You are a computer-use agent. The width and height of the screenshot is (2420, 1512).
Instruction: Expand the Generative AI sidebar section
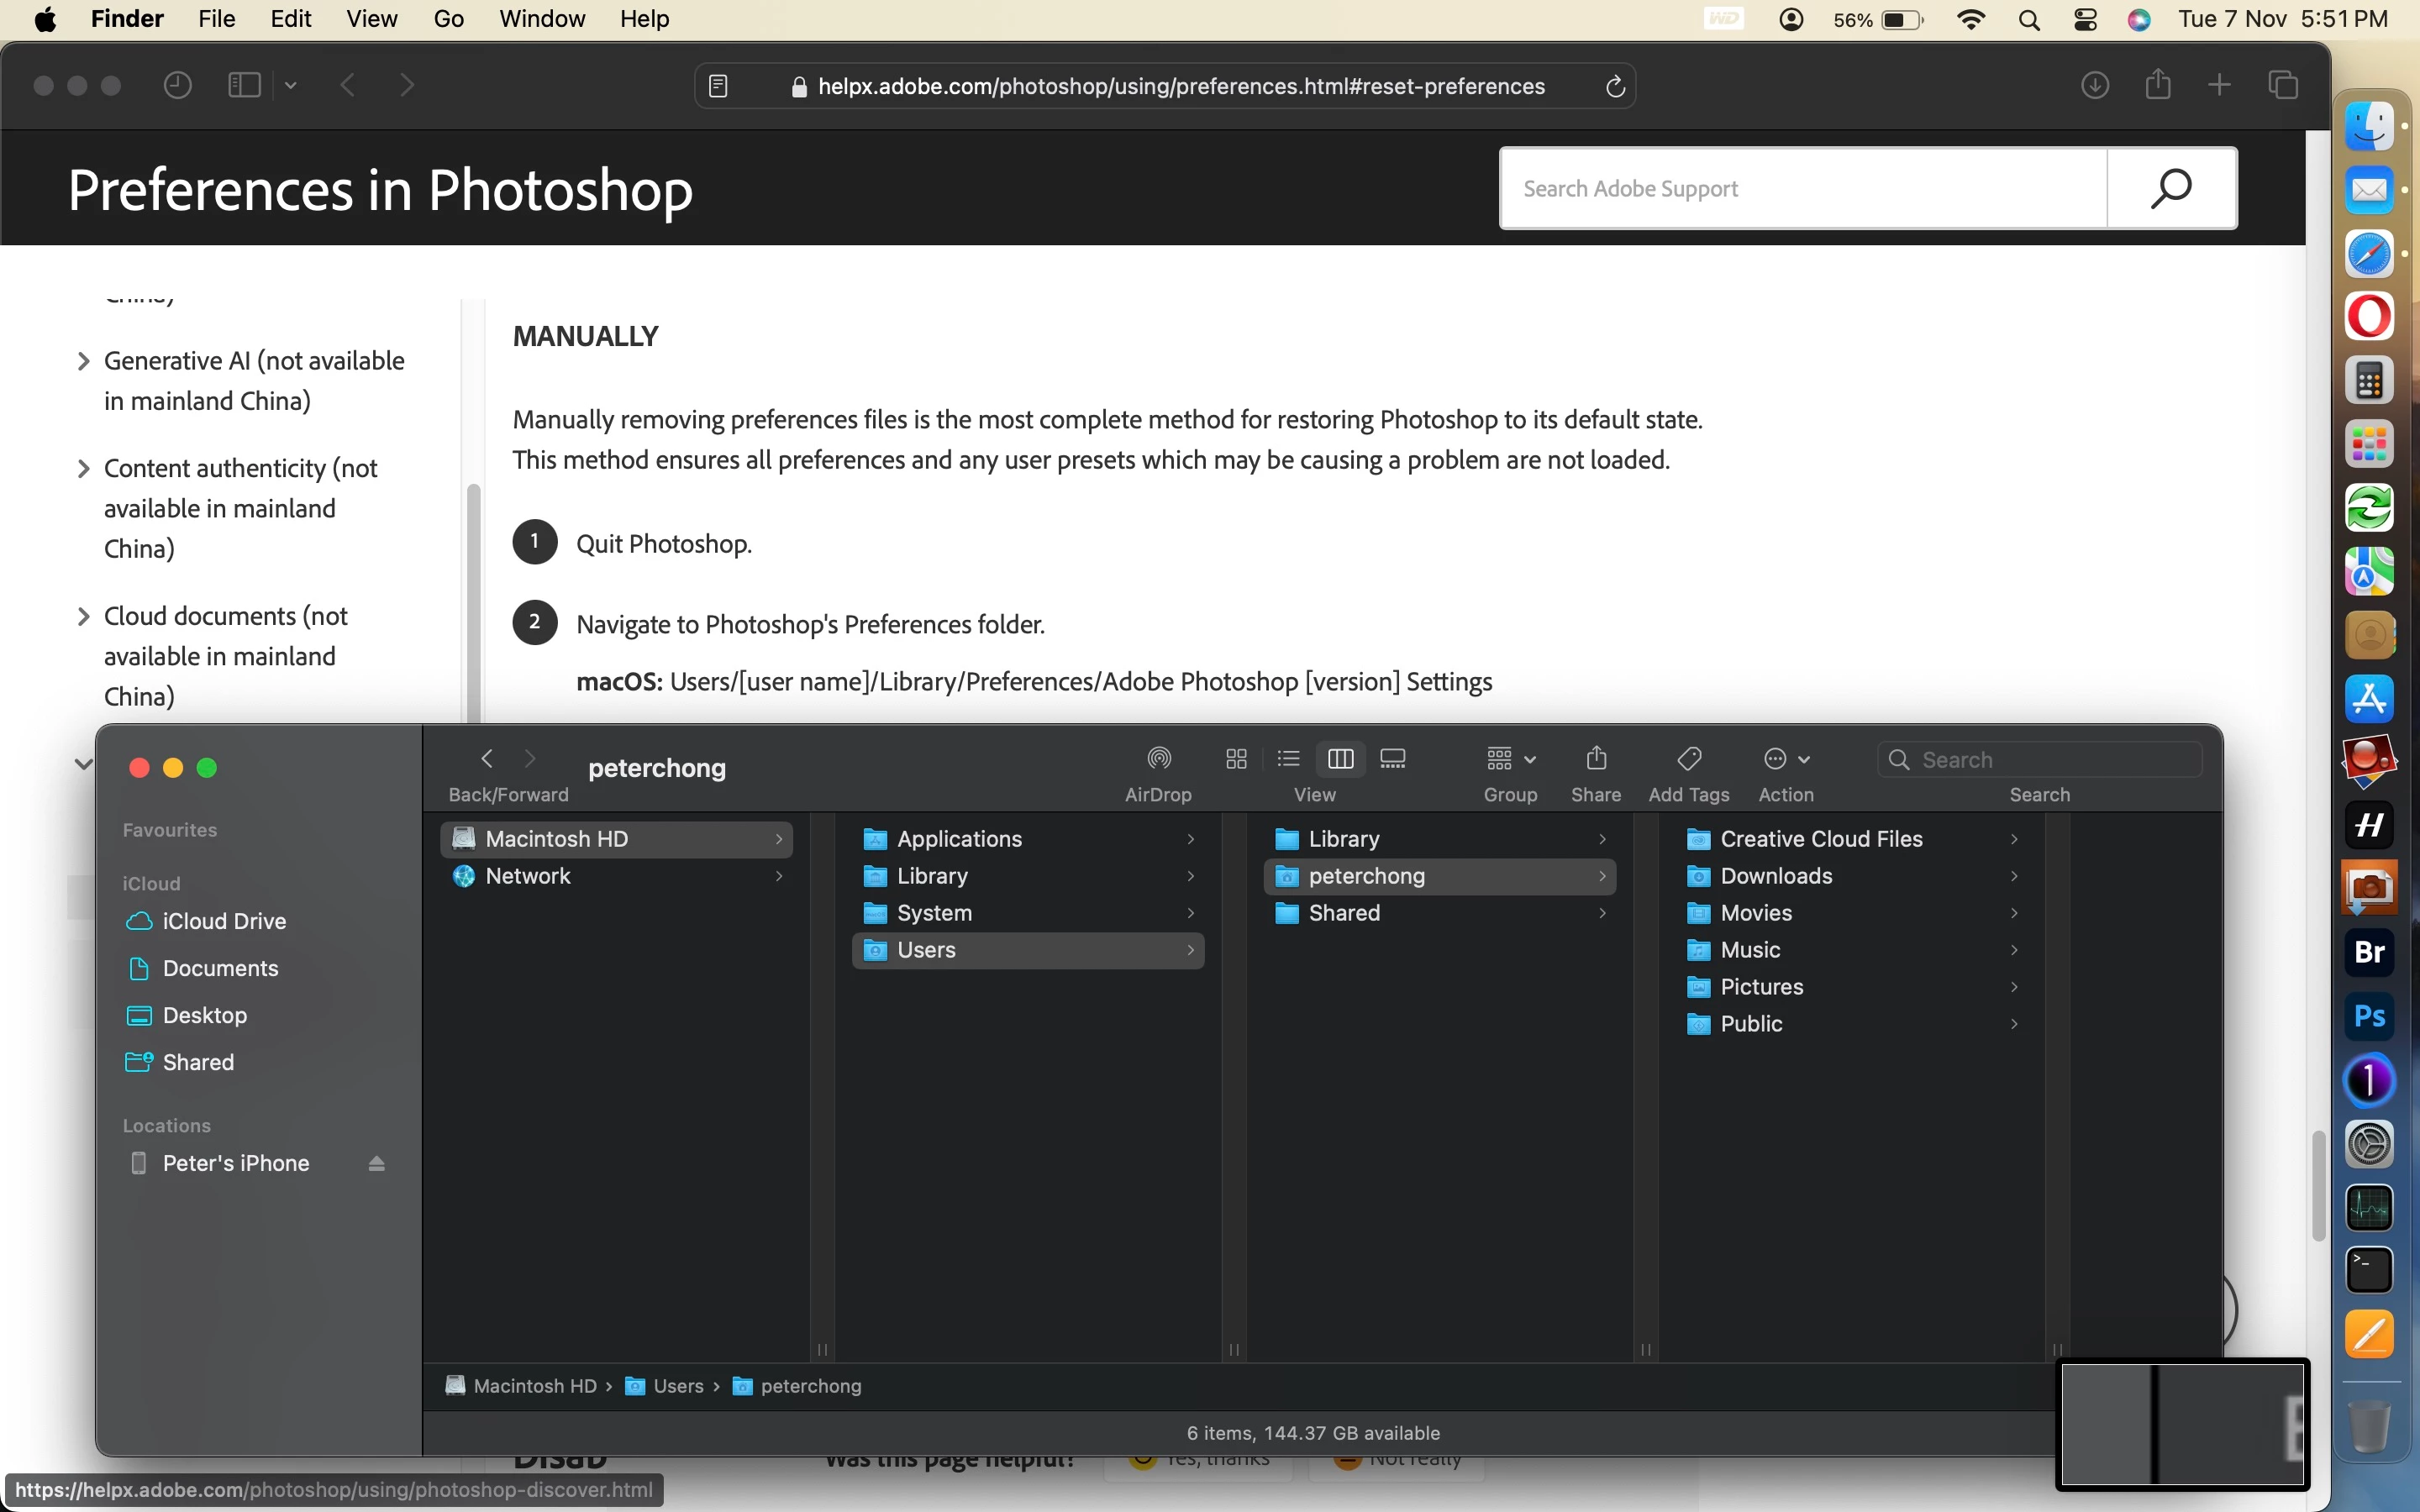tap(84, 361)
